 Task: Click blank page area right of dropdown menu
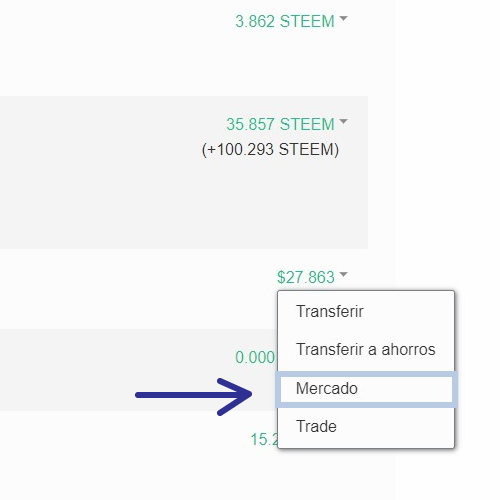[x=478, y=367]
